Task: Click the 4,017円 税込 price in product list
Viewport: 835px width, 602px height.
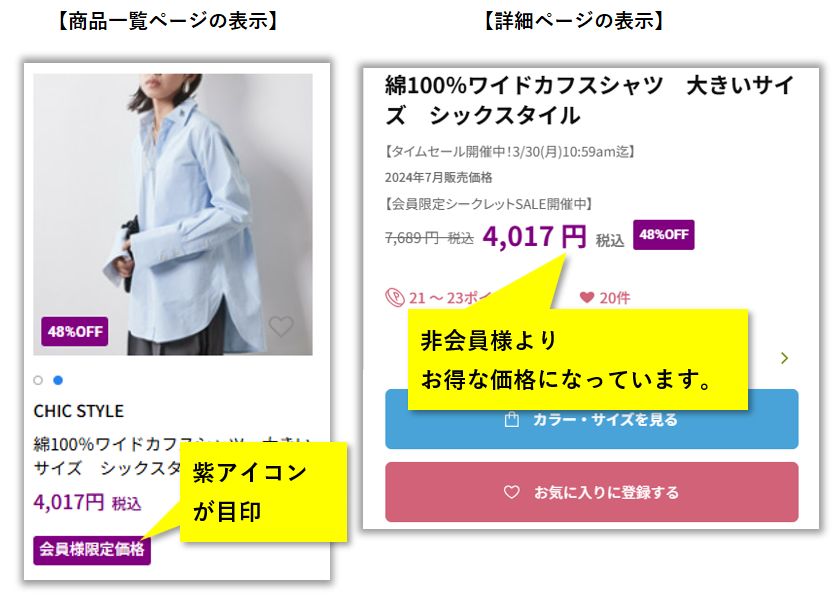Action: pos(87,502)
